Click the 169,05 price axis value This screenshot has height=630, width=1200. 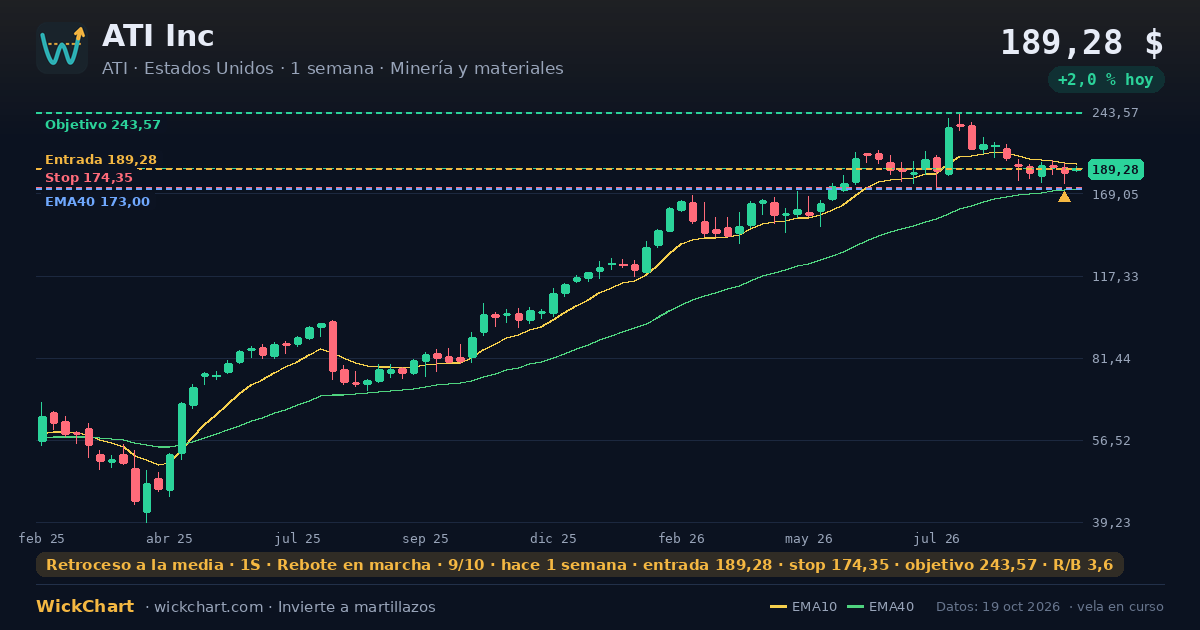pos(1115,195)
